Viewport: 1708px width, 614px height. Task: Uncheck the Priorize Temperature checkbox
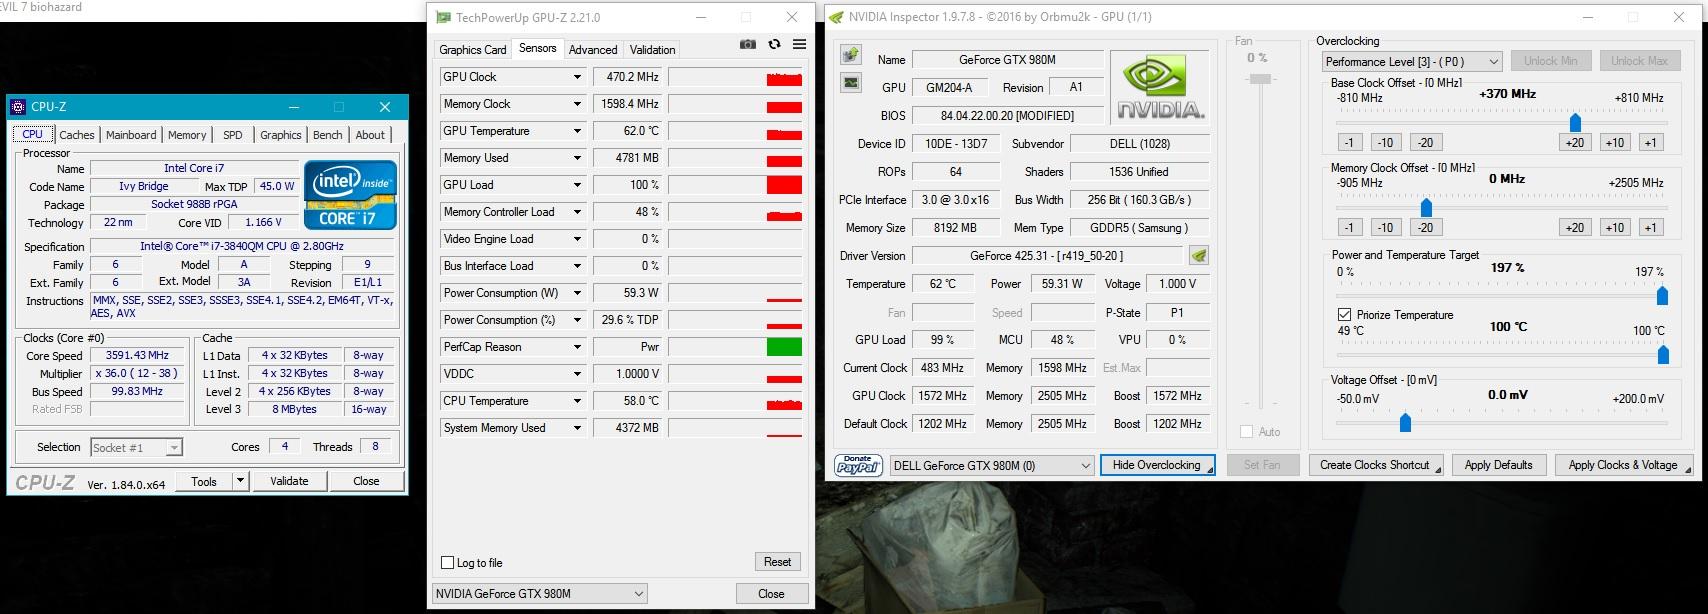[x=1344, y=314]
